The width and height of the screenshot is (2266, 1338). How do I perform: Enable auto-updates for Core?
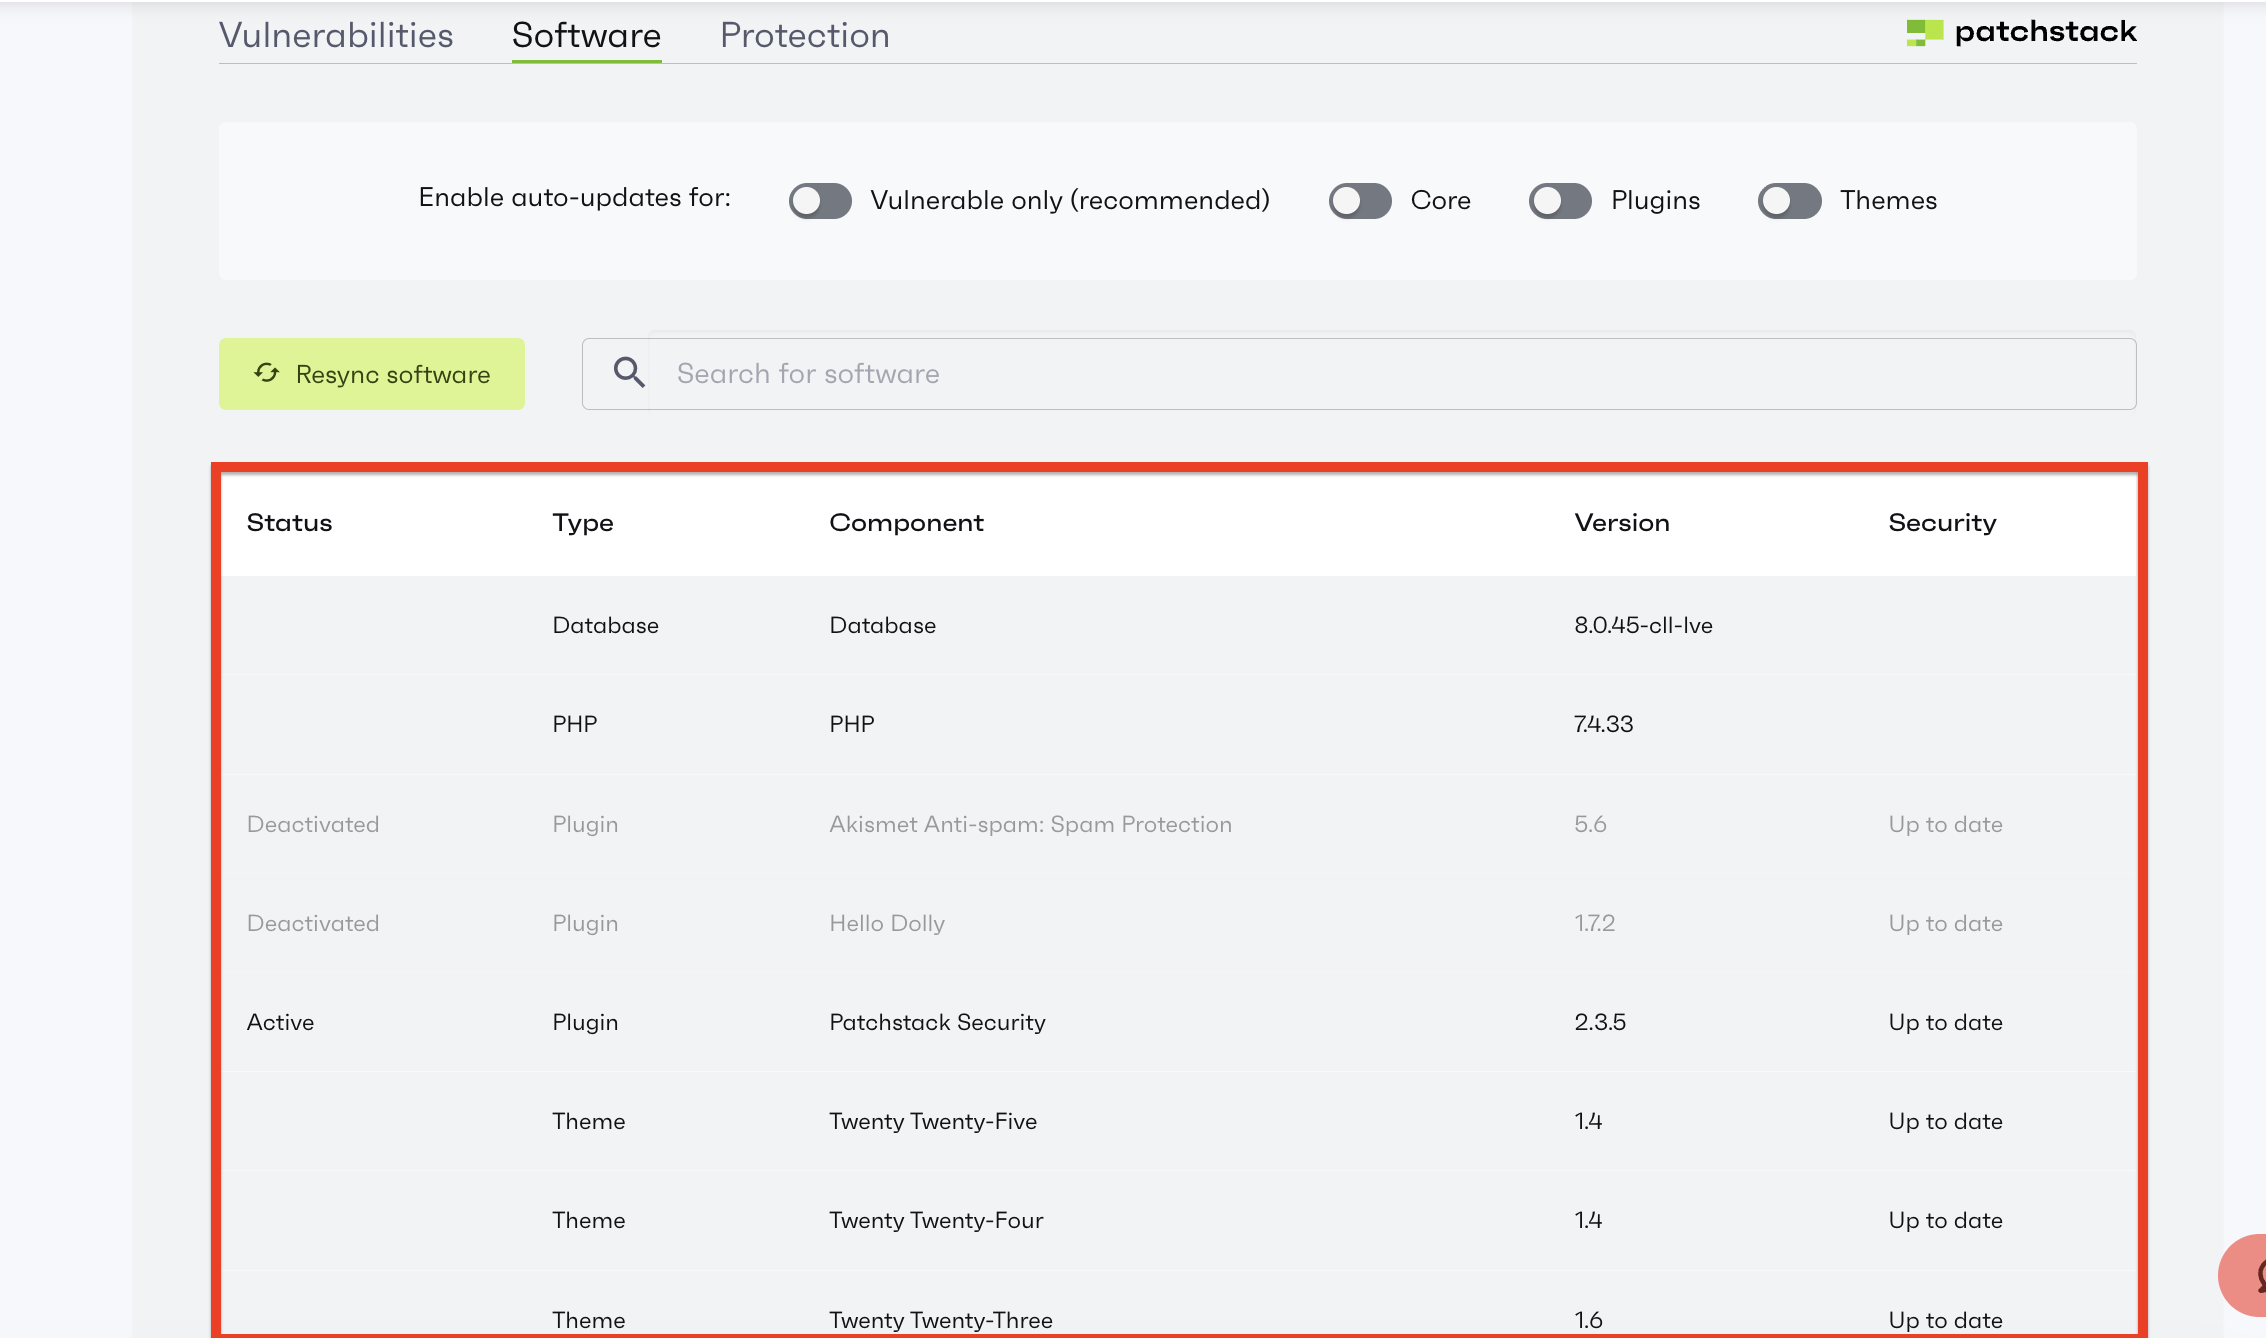coord(1359,200)
